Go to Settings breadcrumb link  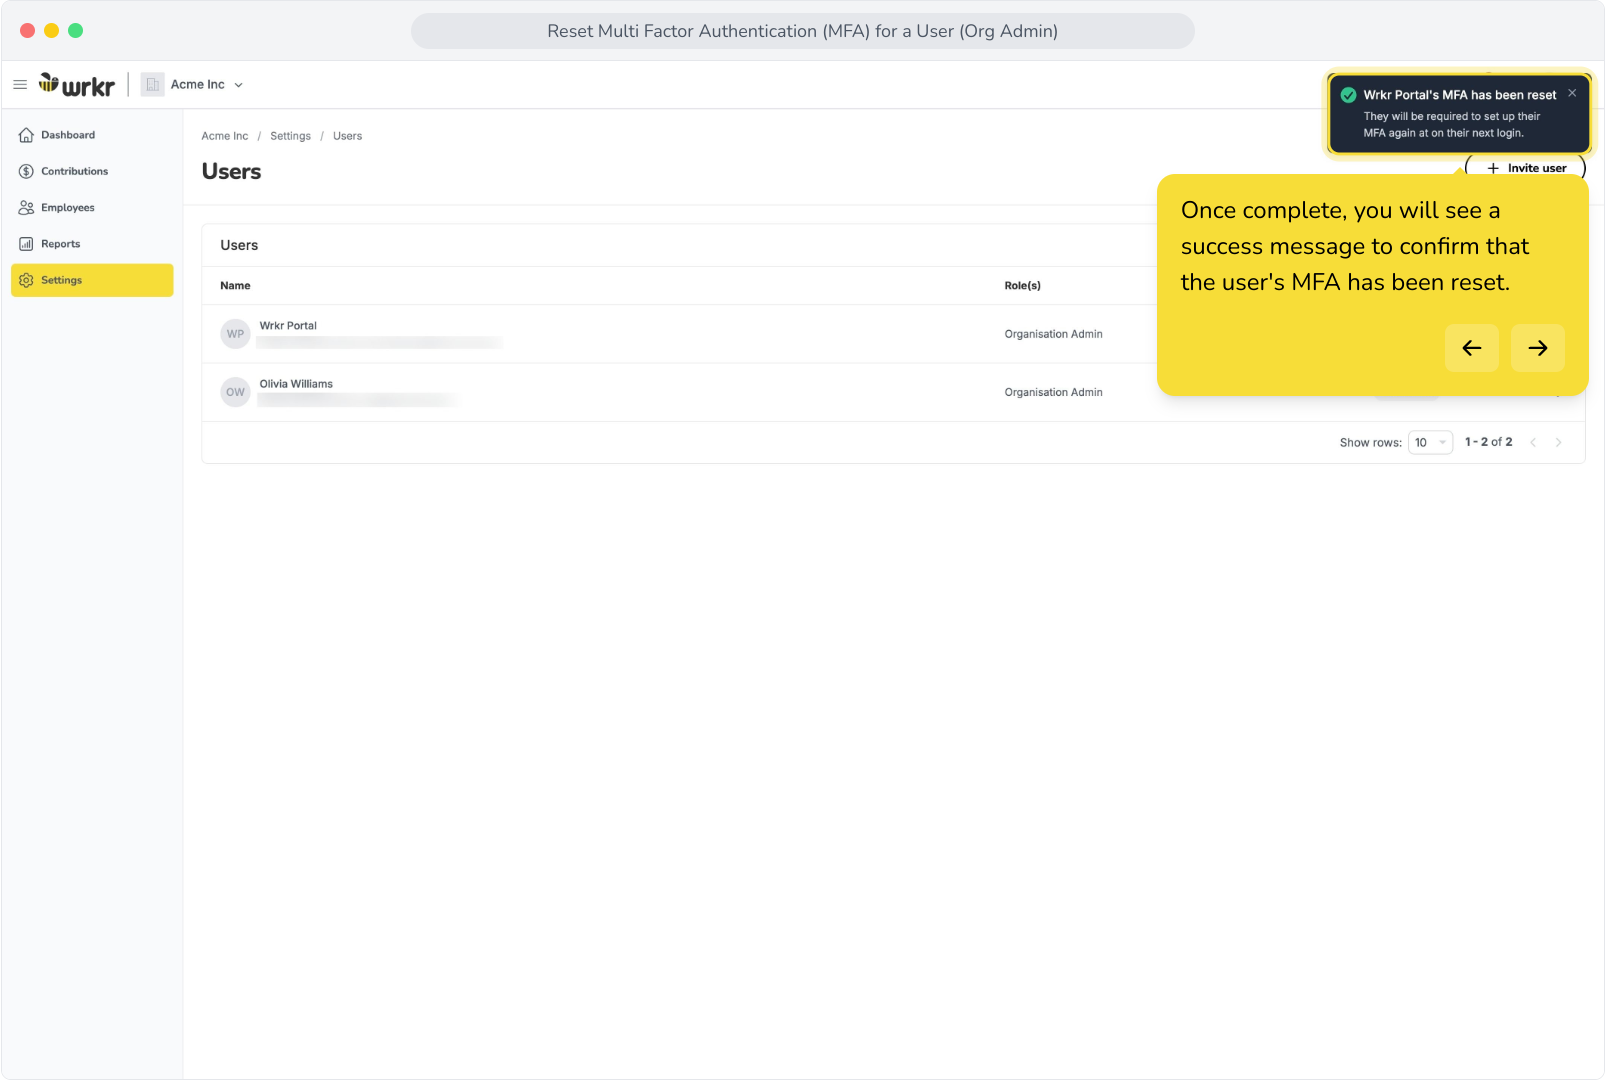pyautogui.click(x=290, y=136)
